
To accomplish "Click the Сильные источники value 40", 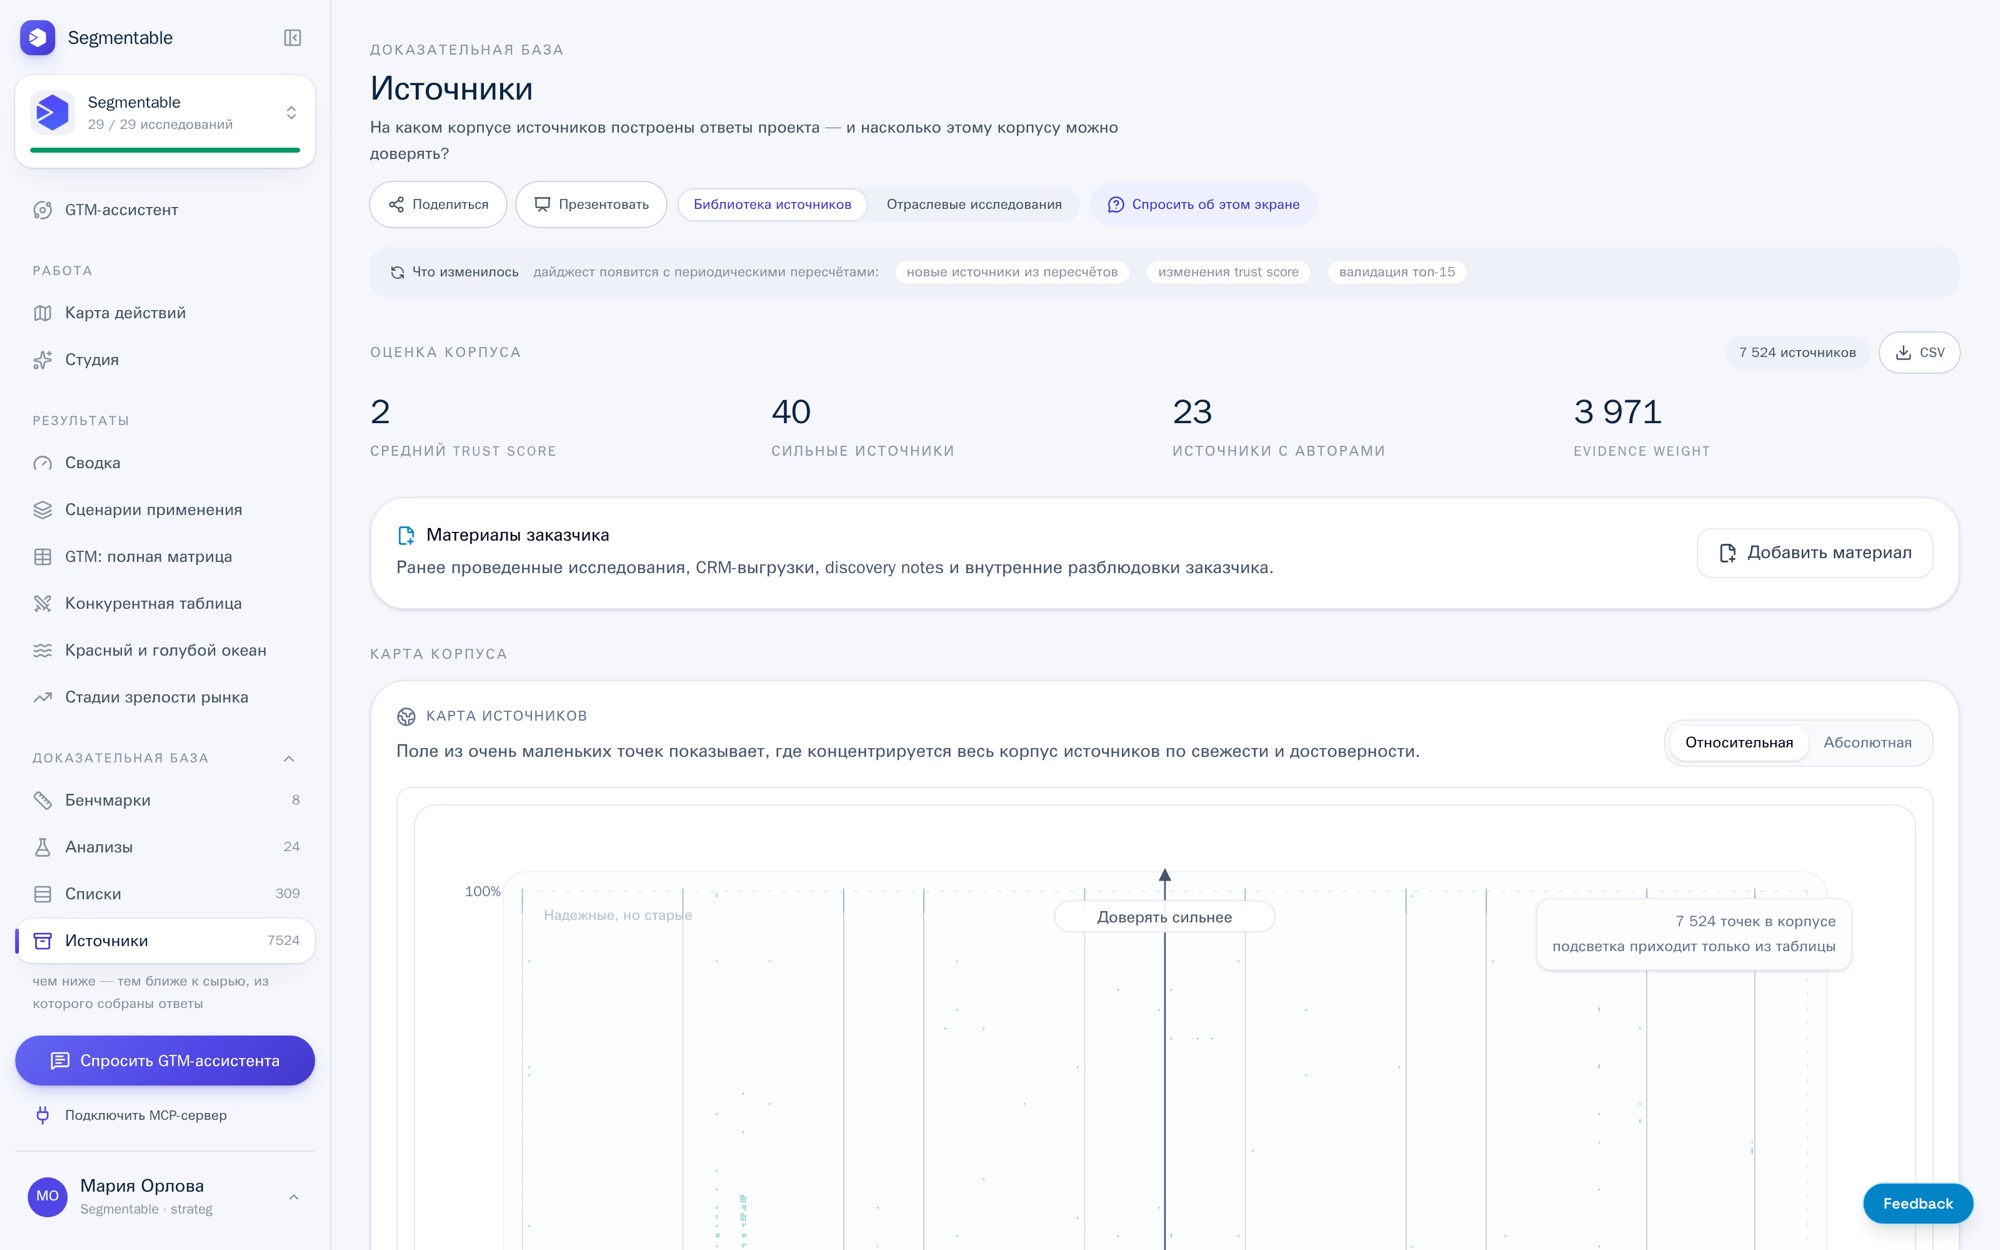I will click(x=791, y=412).
